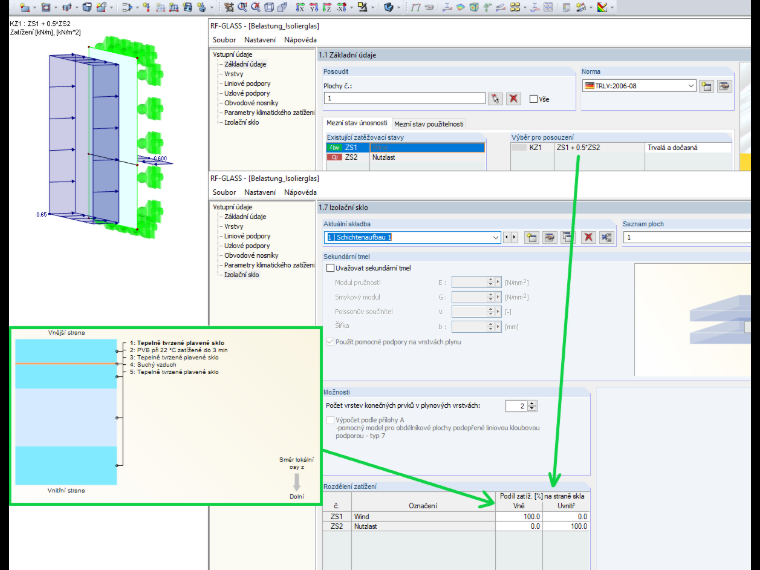The image size is (760, 570).
Task: Select Základní údaje in lower window tree
Action: tap(245, 217)
